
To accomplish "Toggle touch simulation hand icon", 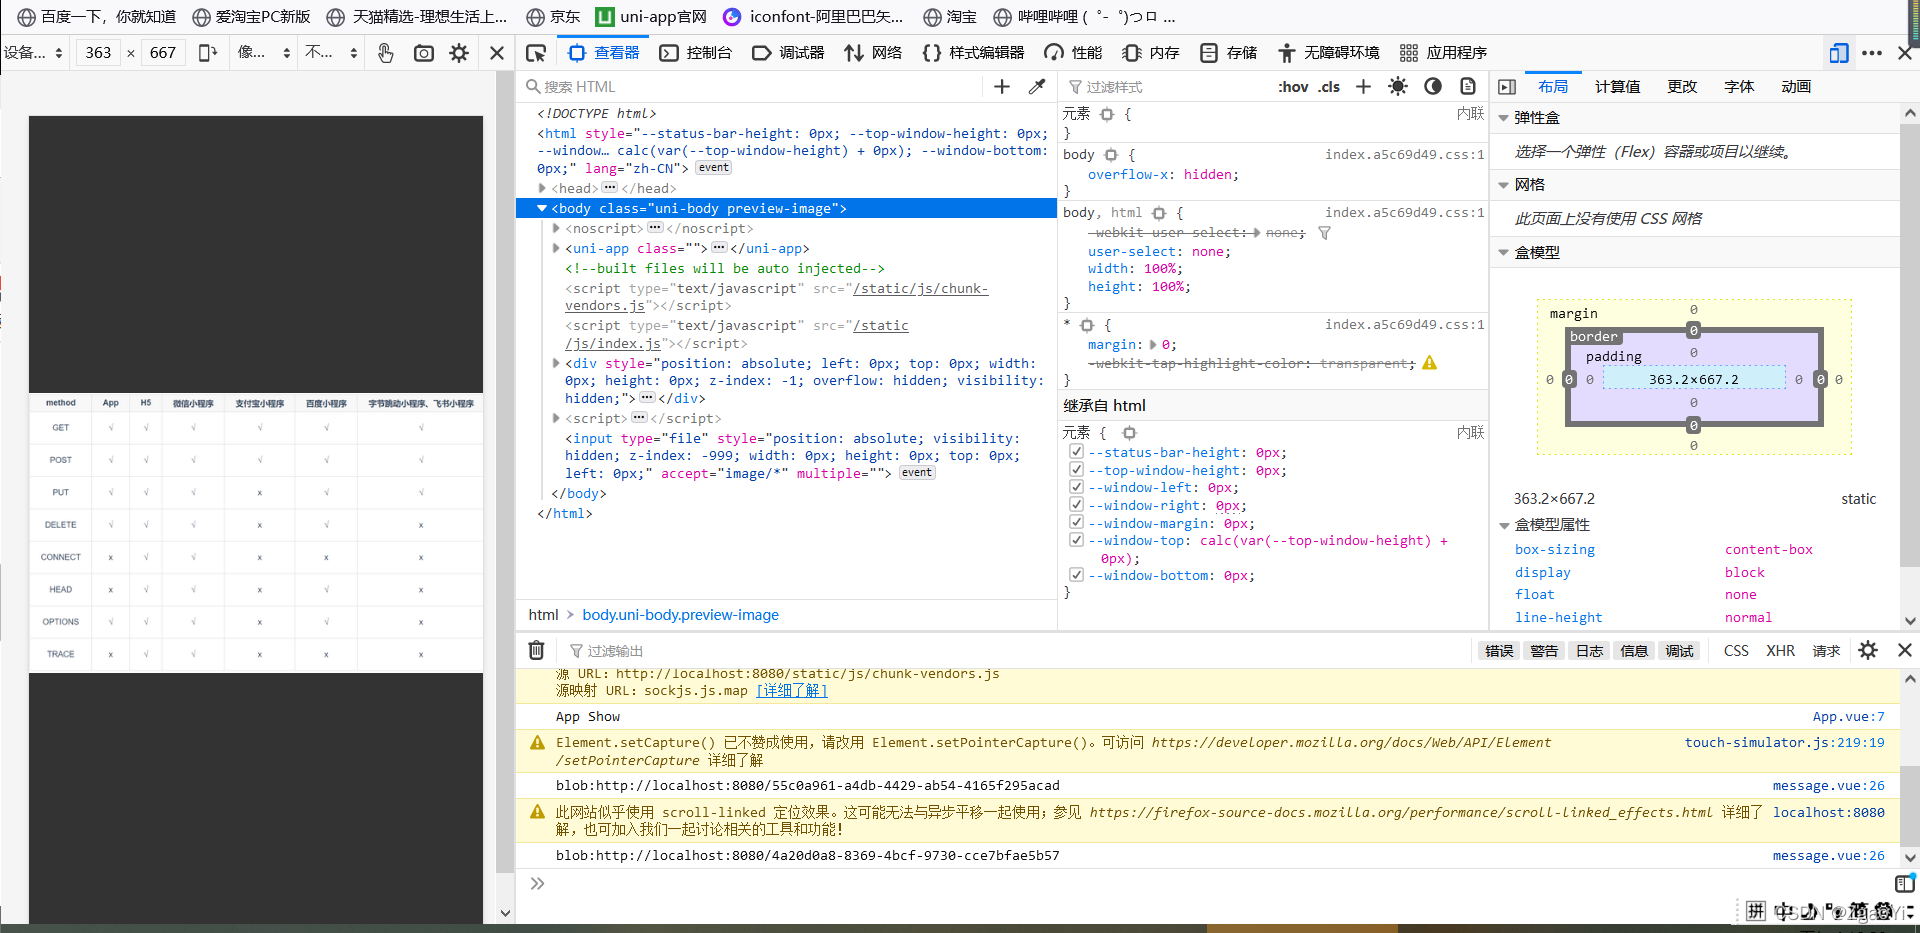I will tap(386, 53).
